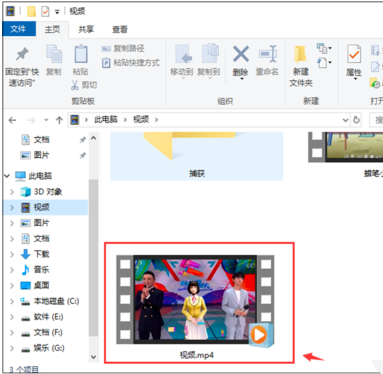Open pinned 文档 in Quick access
Image resolution: width=383 pixels, height=374 pixels.
click(x=41, y=139)
